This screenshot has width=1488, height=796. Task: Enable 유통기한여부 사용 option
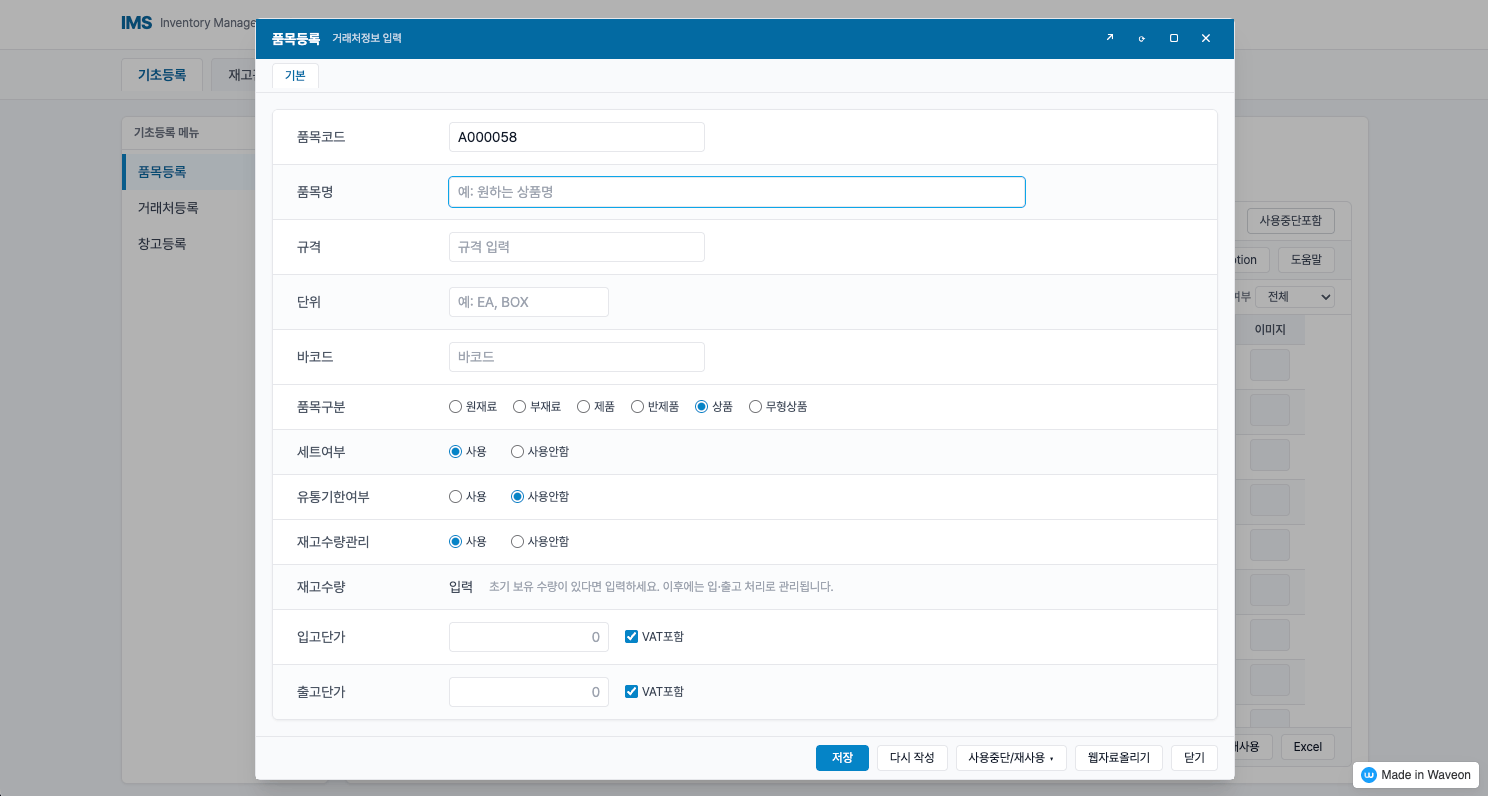456,497
